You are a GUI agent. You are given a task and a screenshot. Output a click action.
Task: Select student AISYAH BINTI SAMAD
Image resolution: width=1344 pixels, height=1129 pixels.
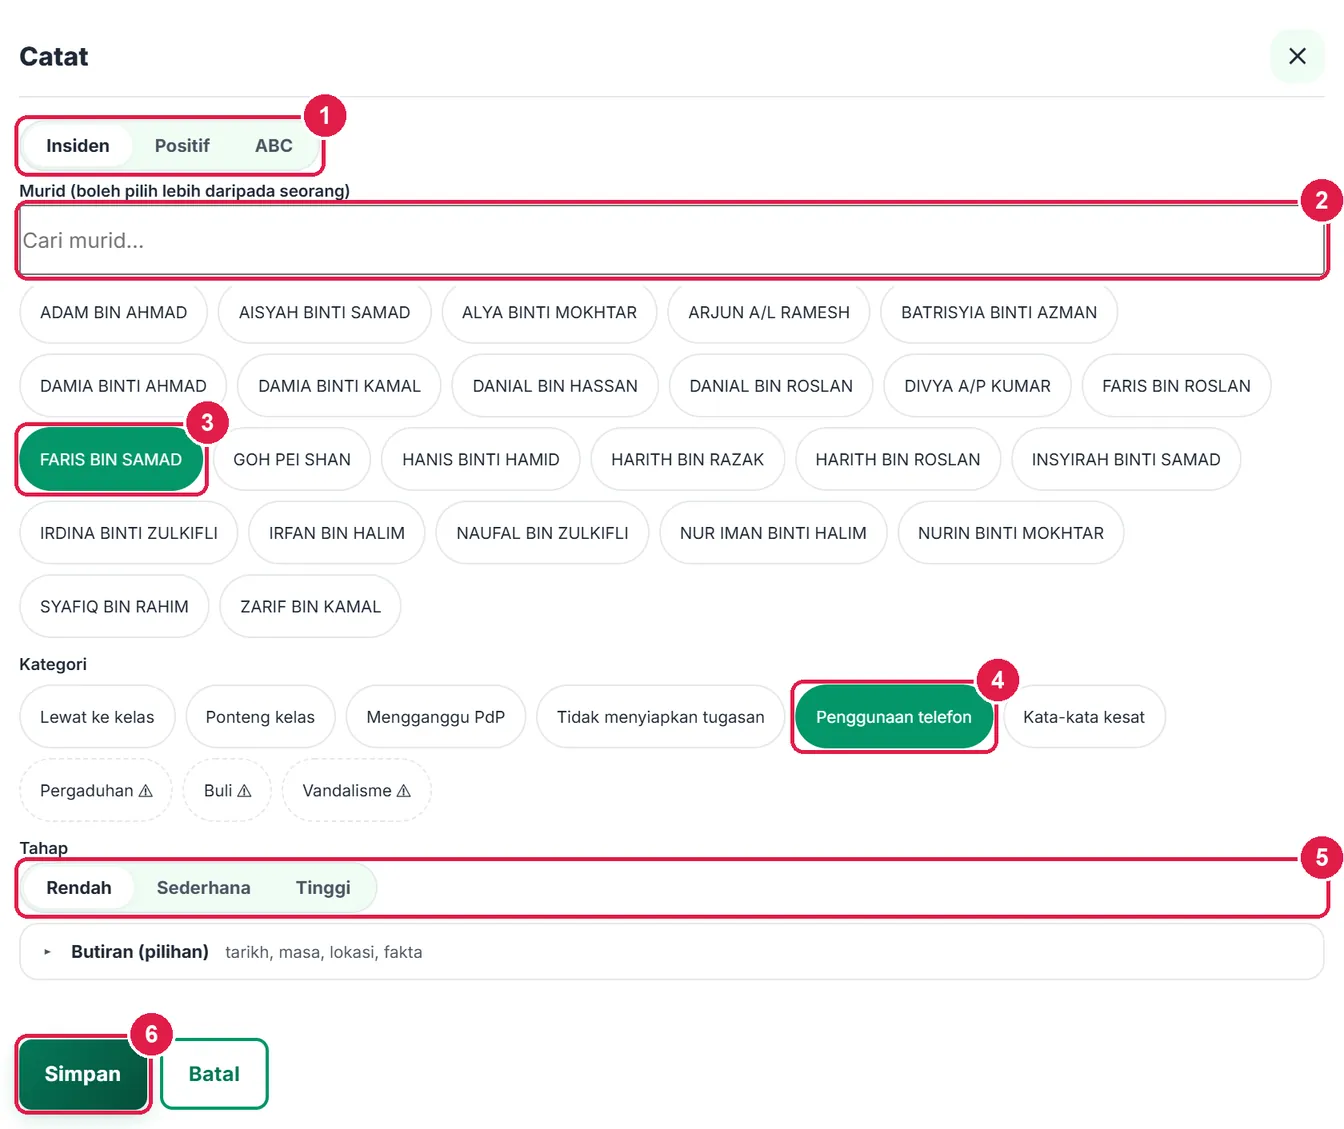tap(324, 312)
